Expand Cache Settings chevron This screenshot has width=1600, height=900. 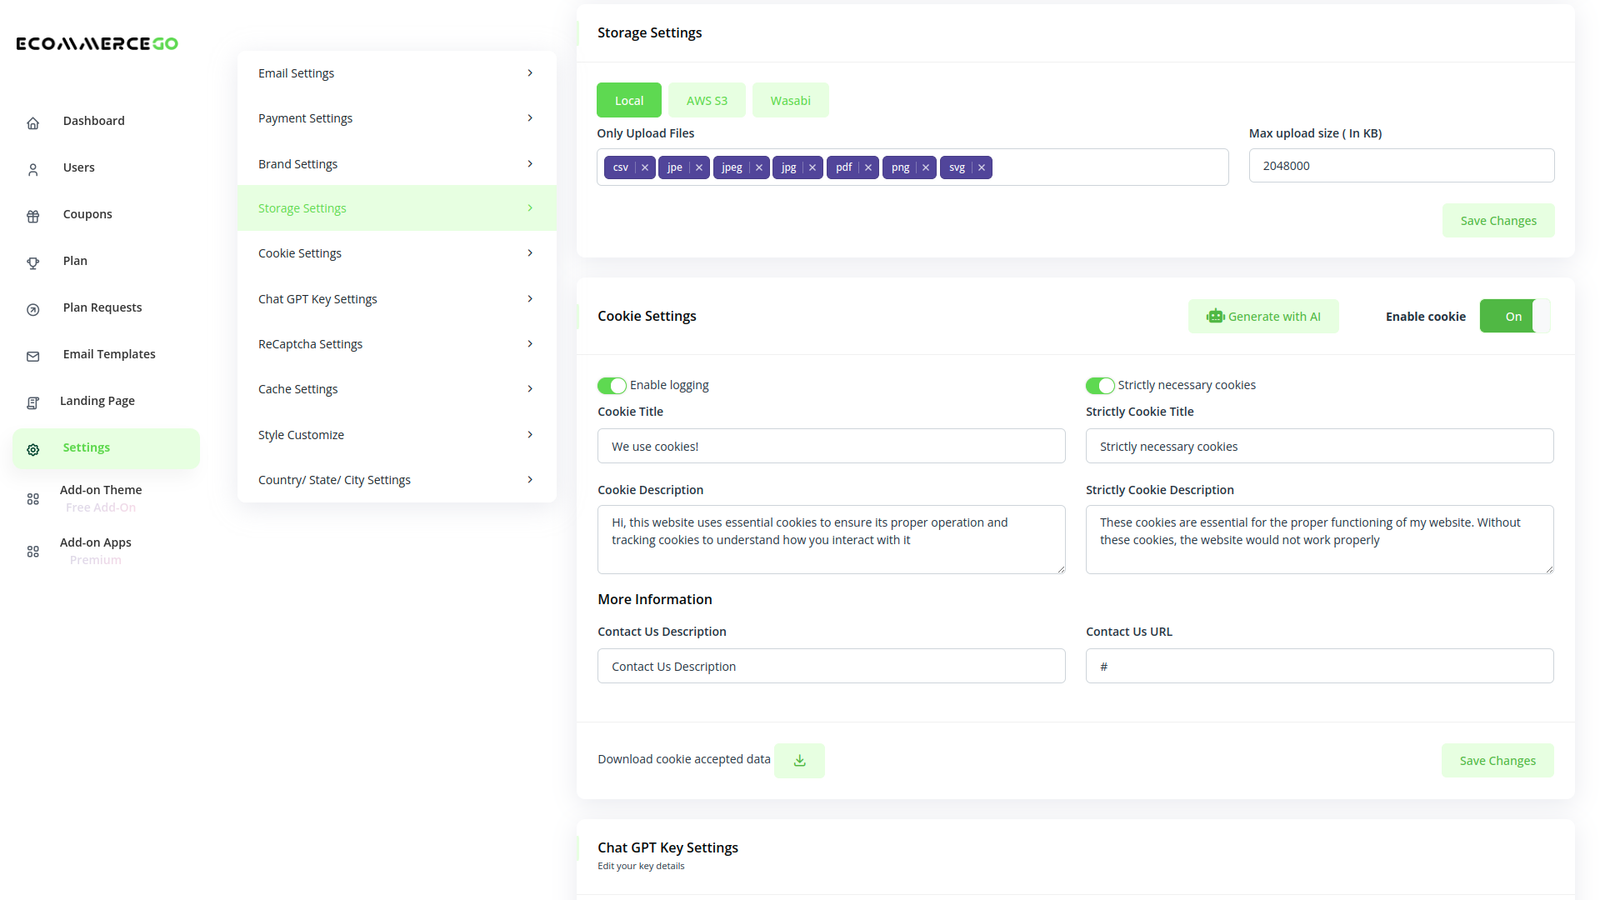point(530,389)
